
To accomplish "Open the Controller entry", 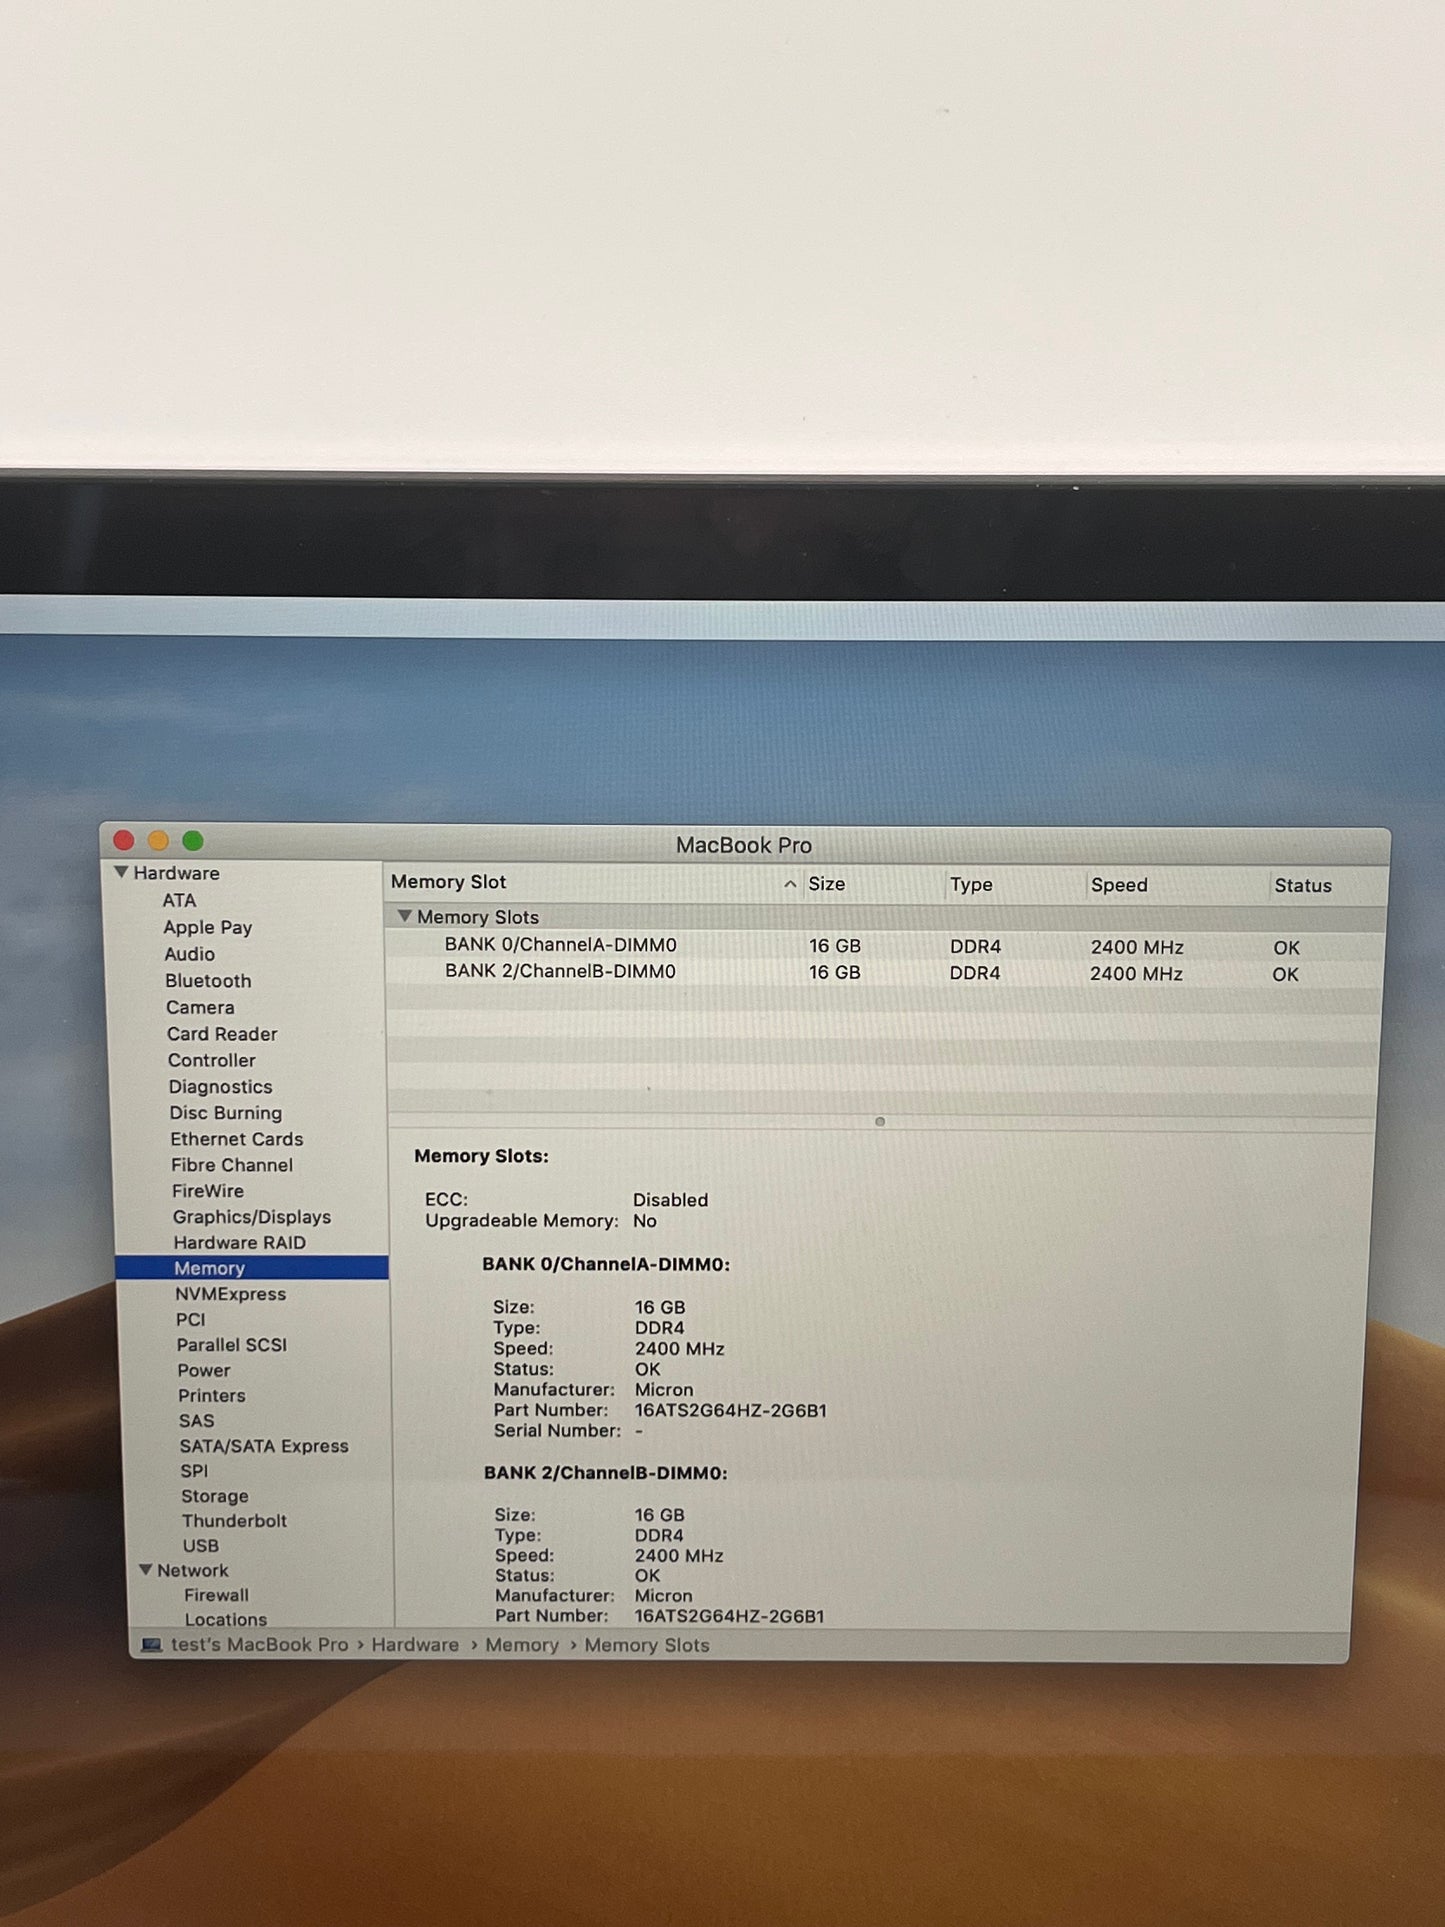I will click(x=211, y=1060).
